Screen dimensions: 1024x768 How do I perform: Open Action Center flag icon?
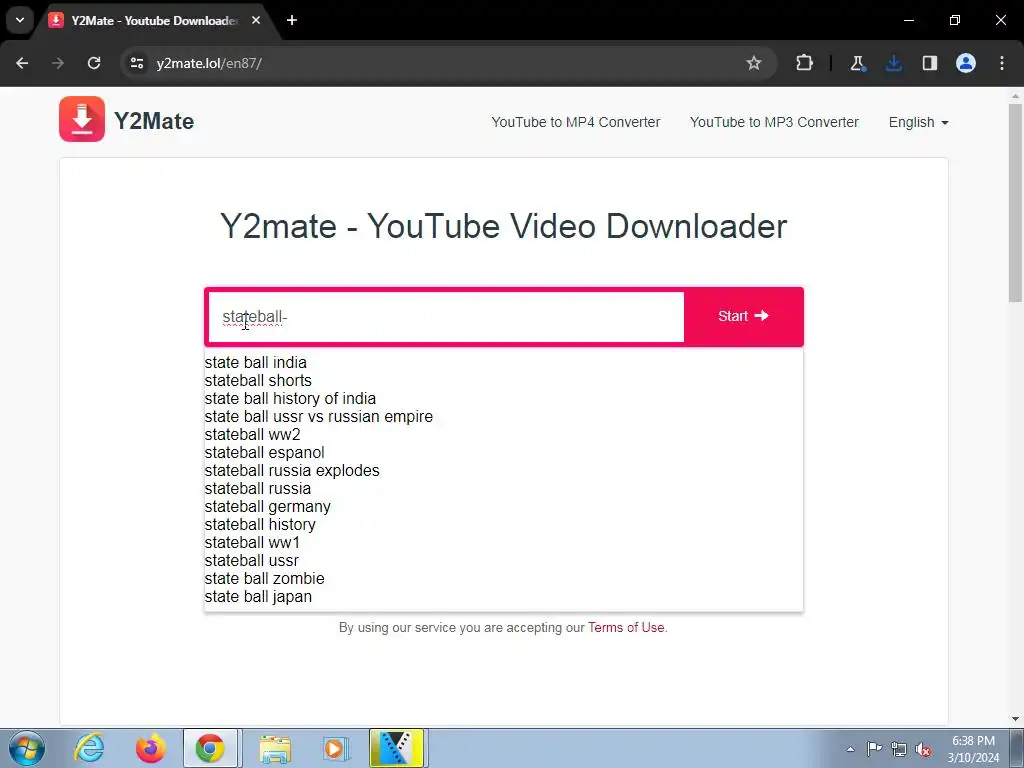tap(874, 749)
